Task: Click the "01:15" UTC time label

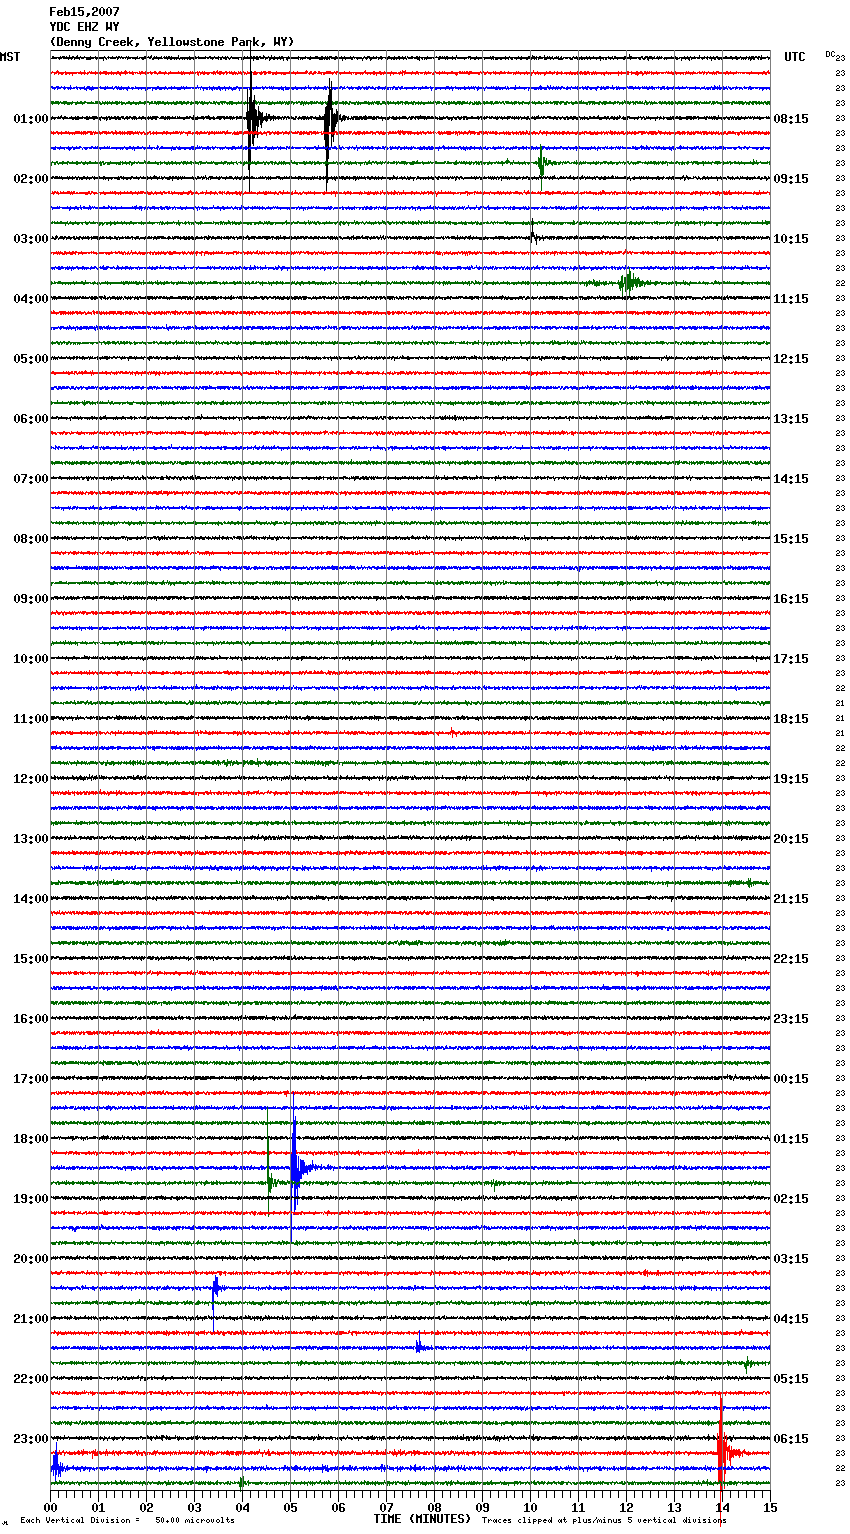Action: (791, 1139)
